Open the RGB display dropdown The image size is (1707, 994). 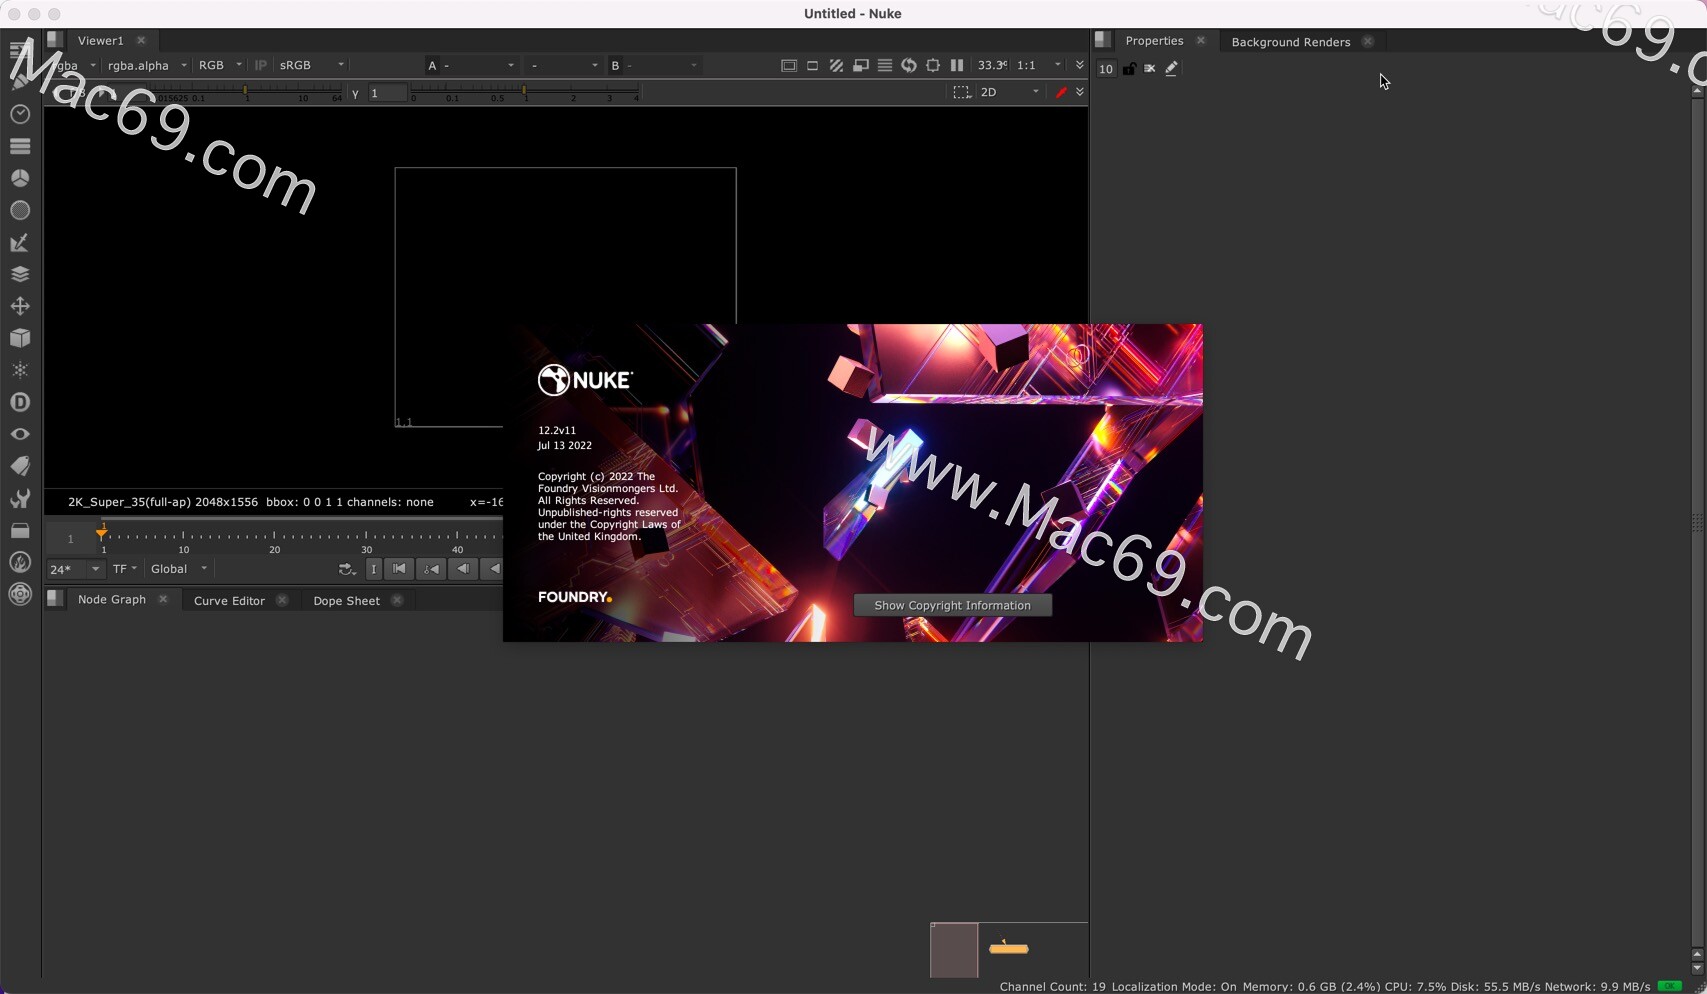tap(220, 65)
